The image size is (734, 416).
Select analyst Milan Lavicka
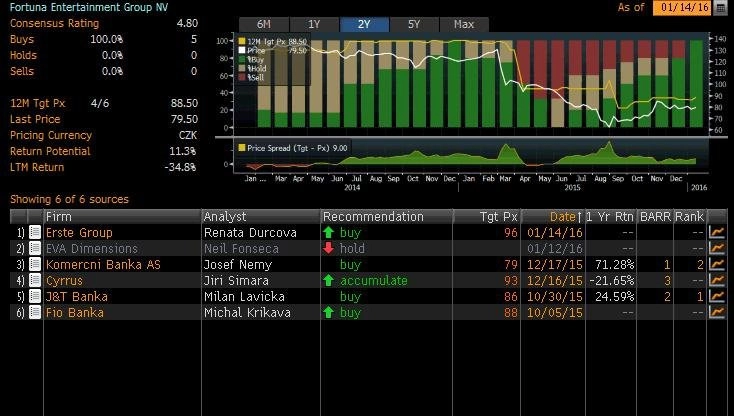pos(244,296)
